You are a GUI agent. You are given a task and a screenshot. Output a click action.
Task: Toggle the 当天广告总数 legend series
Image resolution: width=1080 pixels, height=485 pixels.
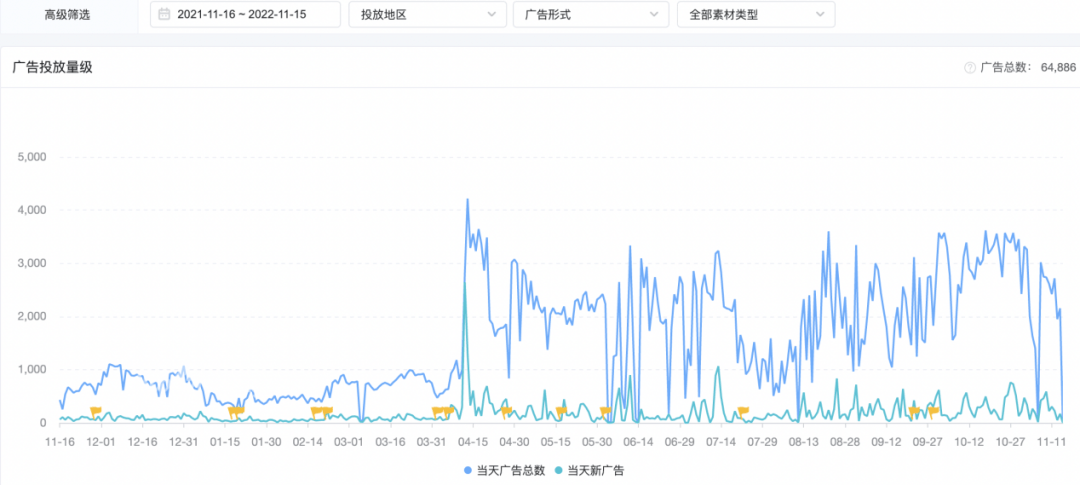504,471
